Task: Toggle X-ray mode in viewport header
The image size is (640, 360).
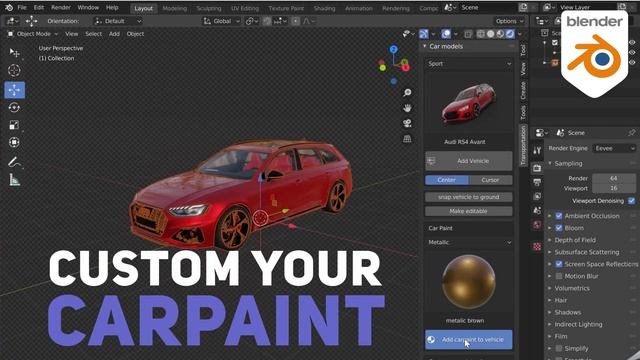Action: 468,34
